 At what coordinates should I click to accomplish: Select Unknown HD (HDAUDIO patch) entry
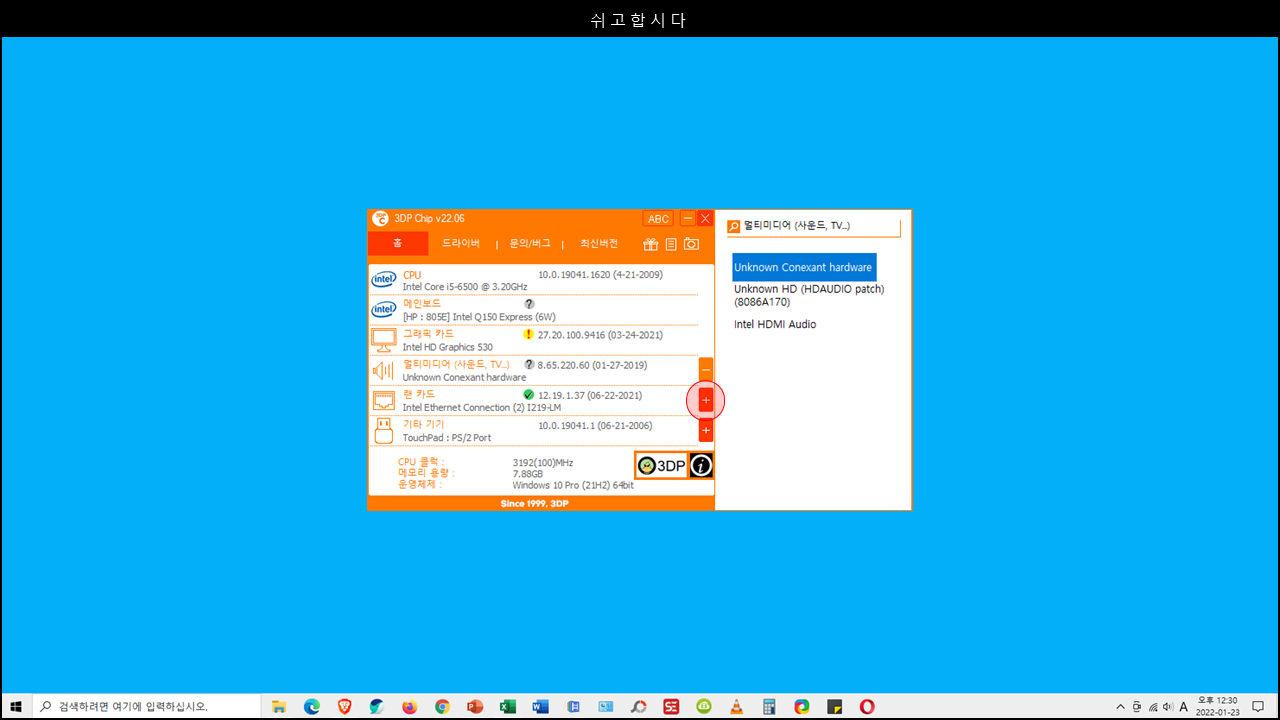click(809, 295)
